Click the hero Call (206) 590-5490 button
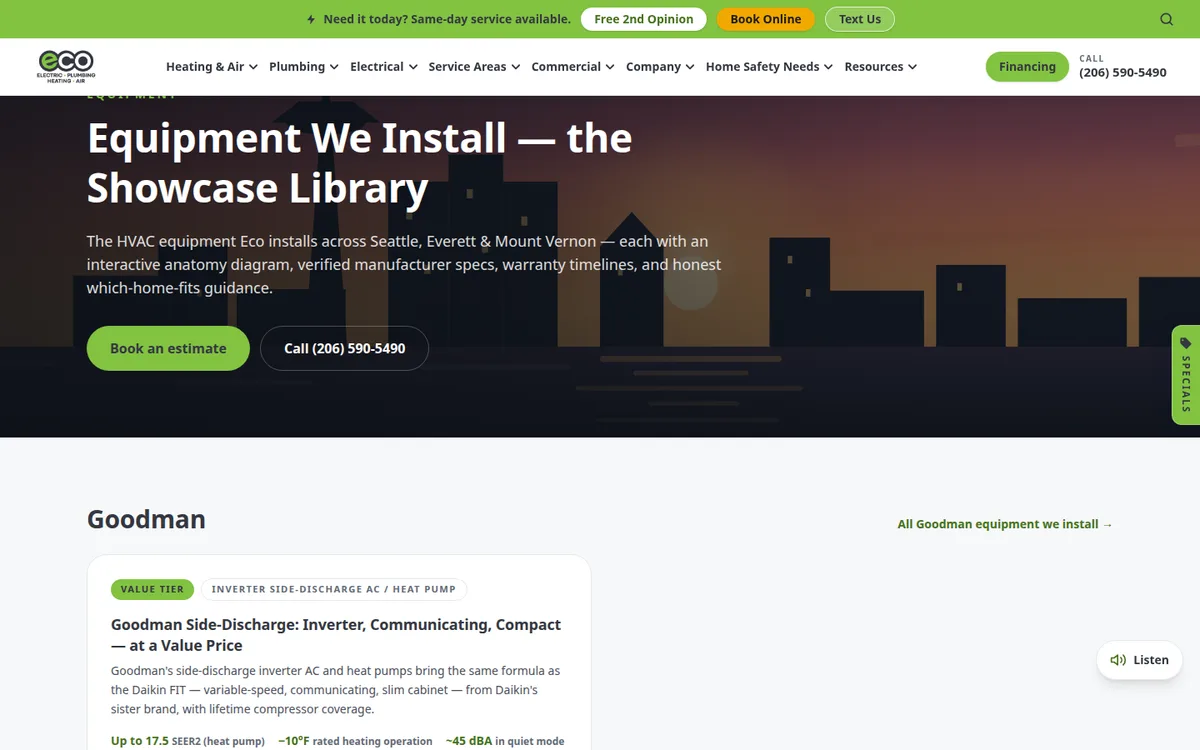This screenshot has width=1200, height=750. point(345,348)
